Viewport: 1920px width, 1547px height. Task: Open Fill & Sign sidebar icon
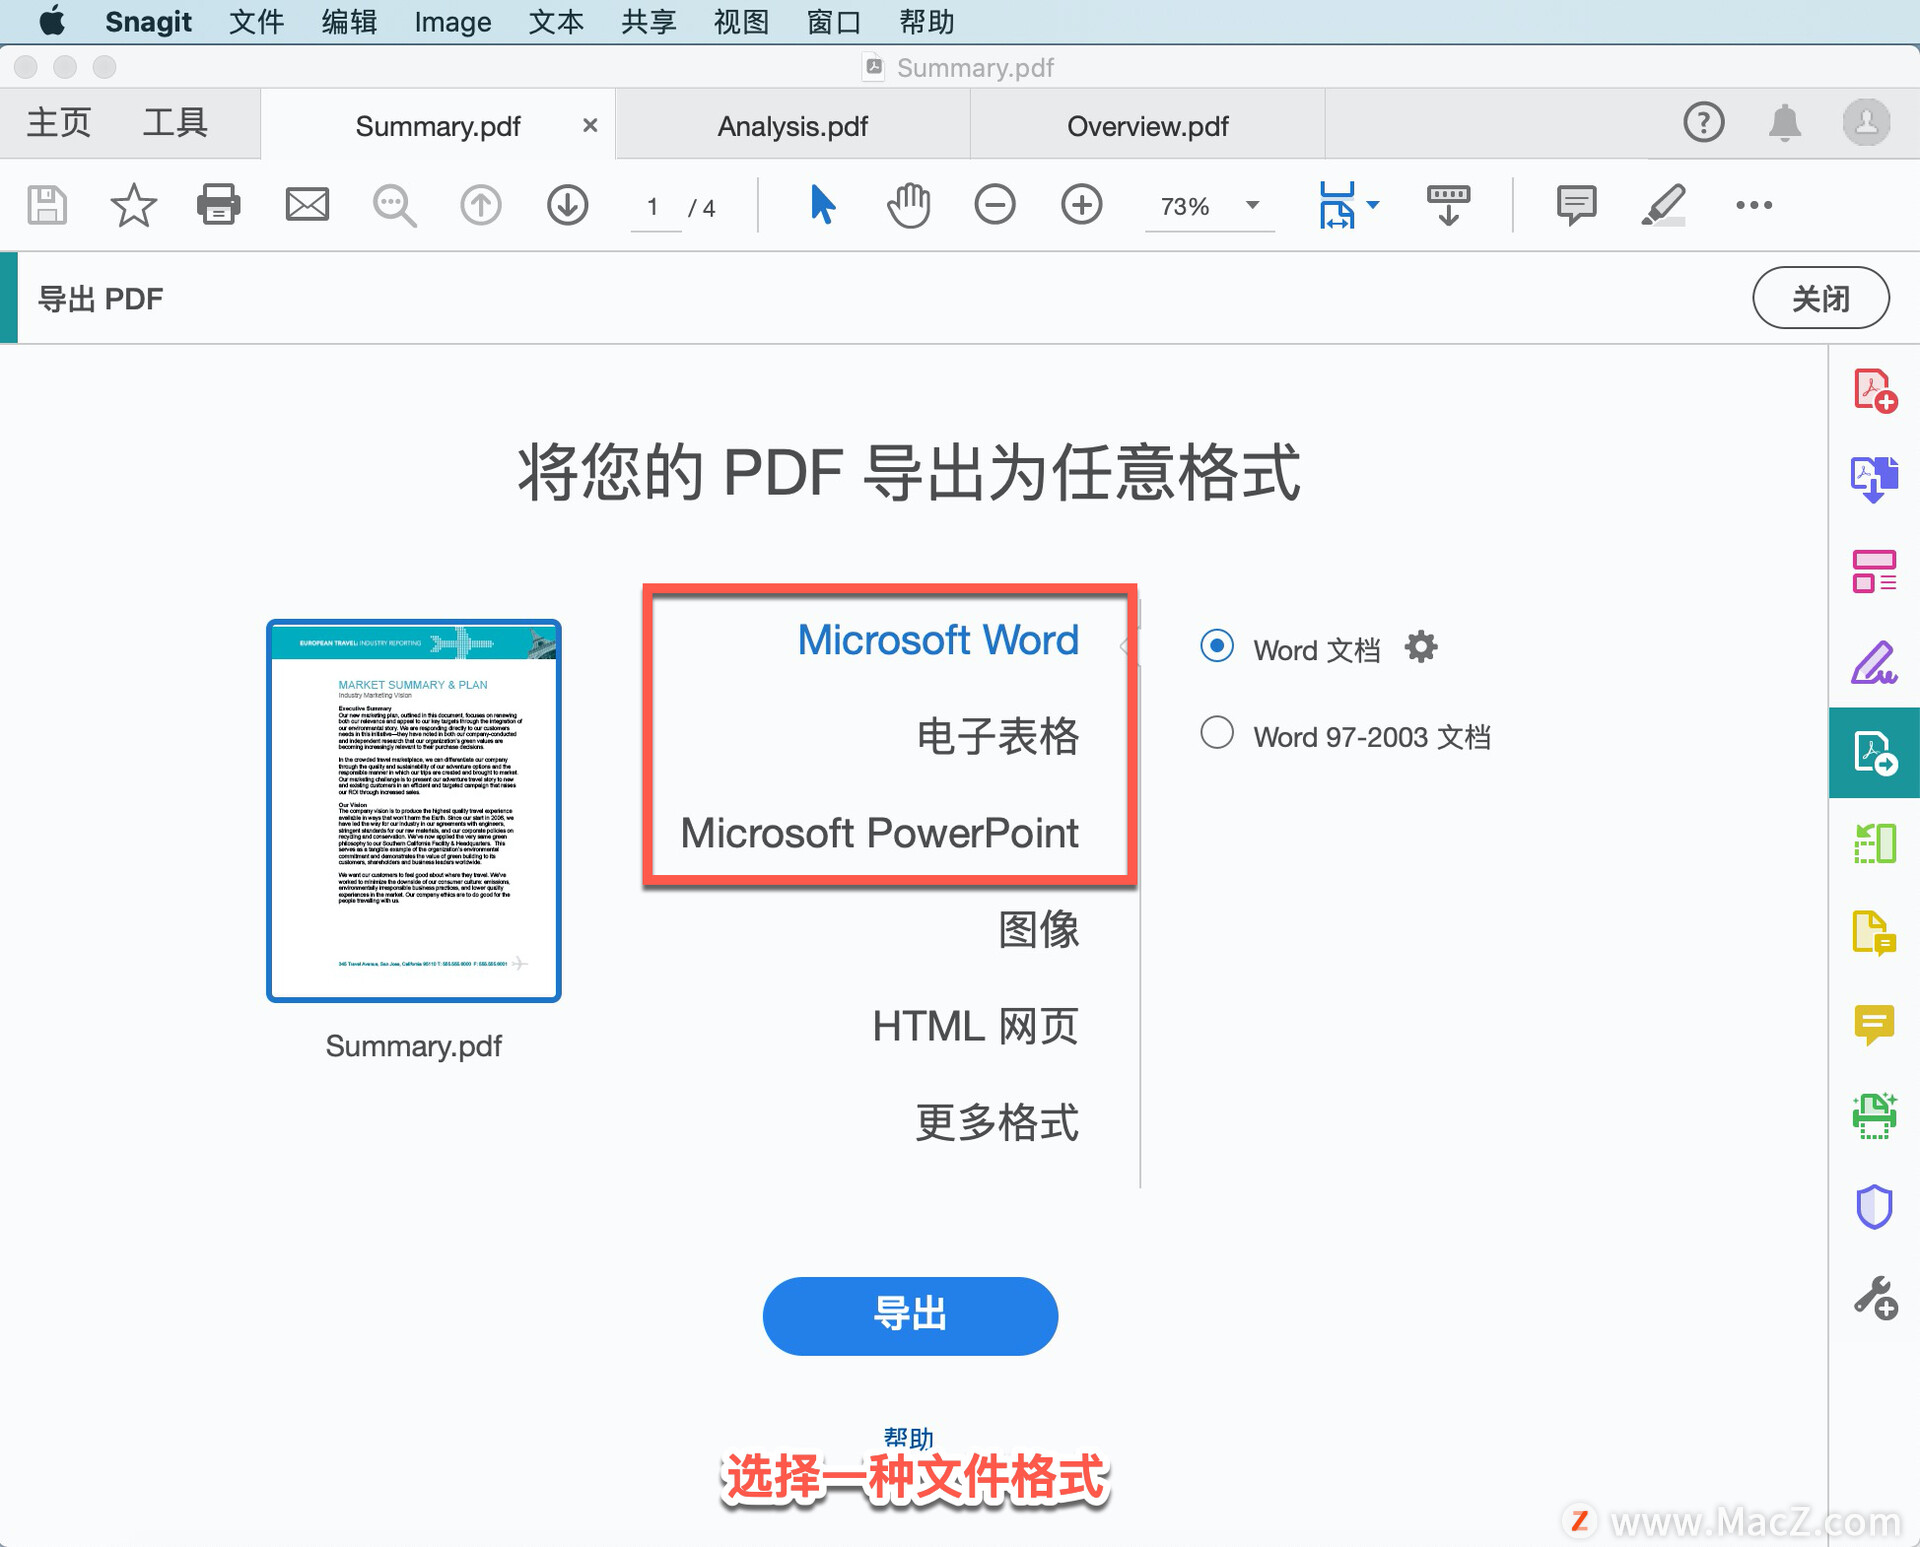(1875, 662)
